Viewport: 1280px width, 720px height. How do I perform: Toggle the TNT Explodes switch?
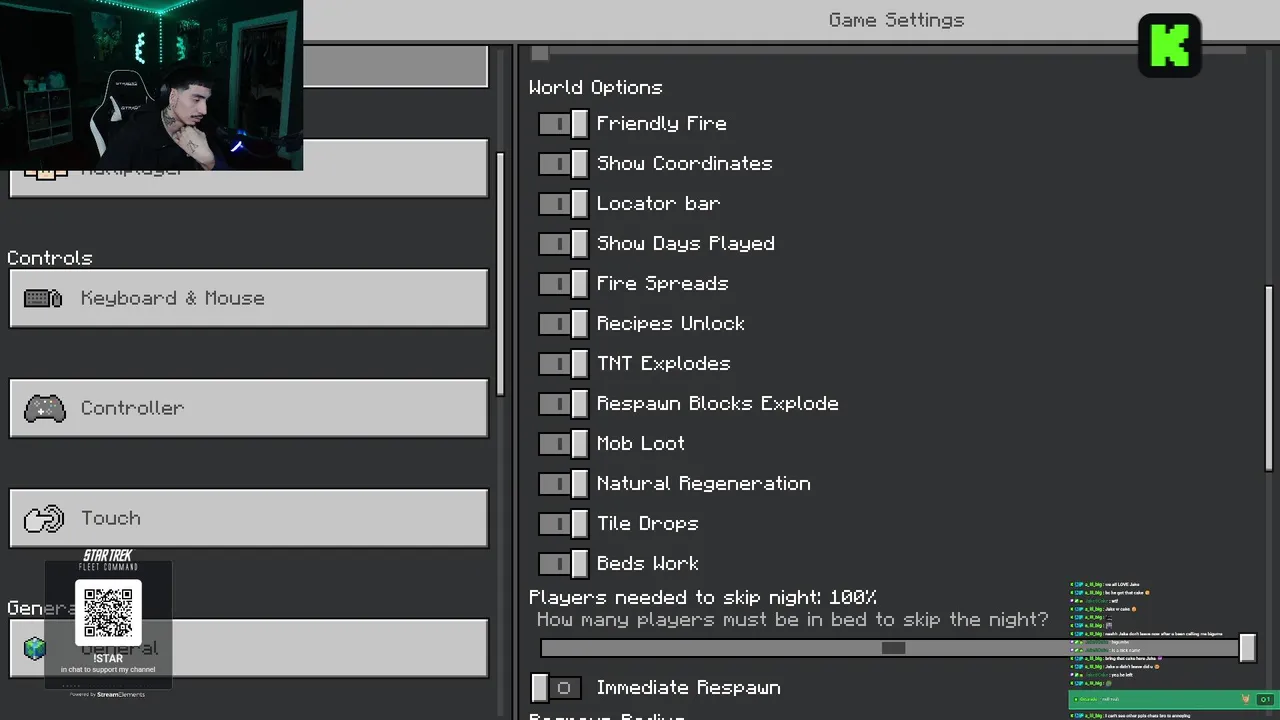[x=563, y=364]
